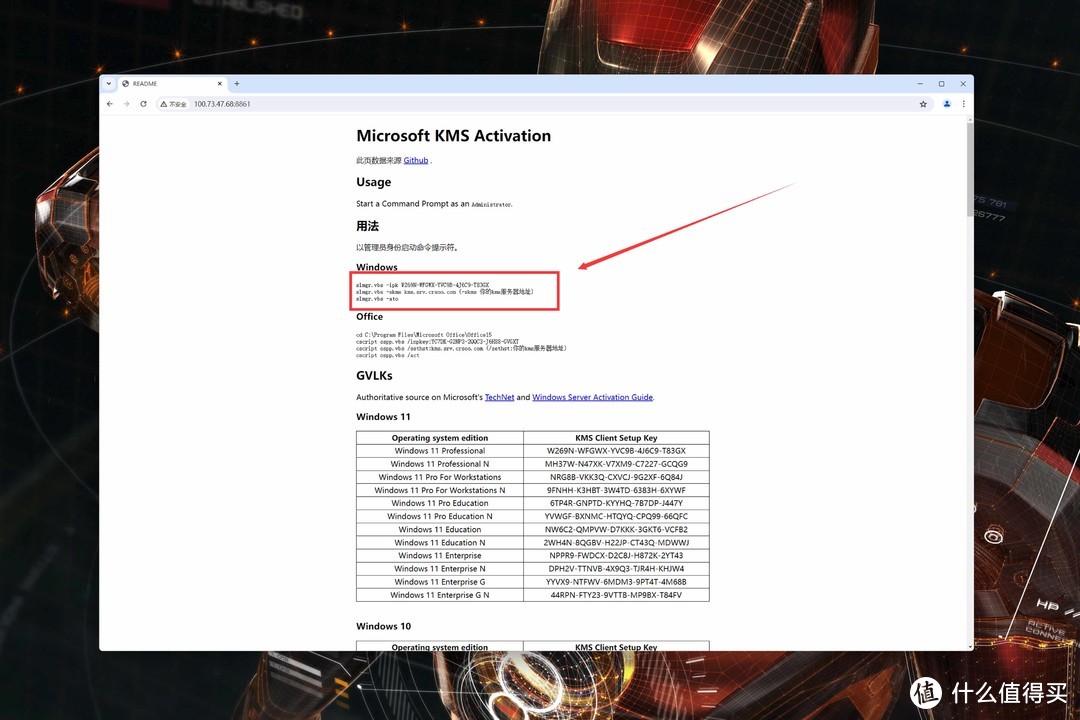Bookmark this page with the star icon
1080x720 pixels.
click(x=923, y=104)
